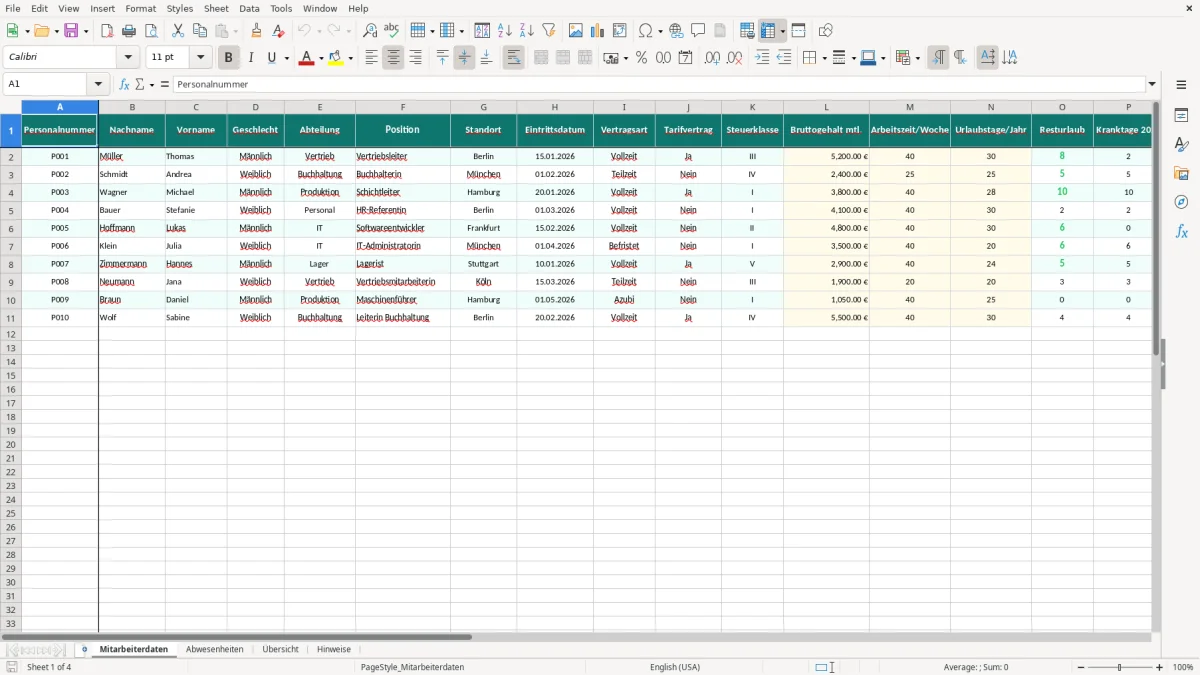The height and width of the screenshot is (675, 1200).
Task: Switch to the Hinweise sheet tab
Action: [x=334, y=649]
